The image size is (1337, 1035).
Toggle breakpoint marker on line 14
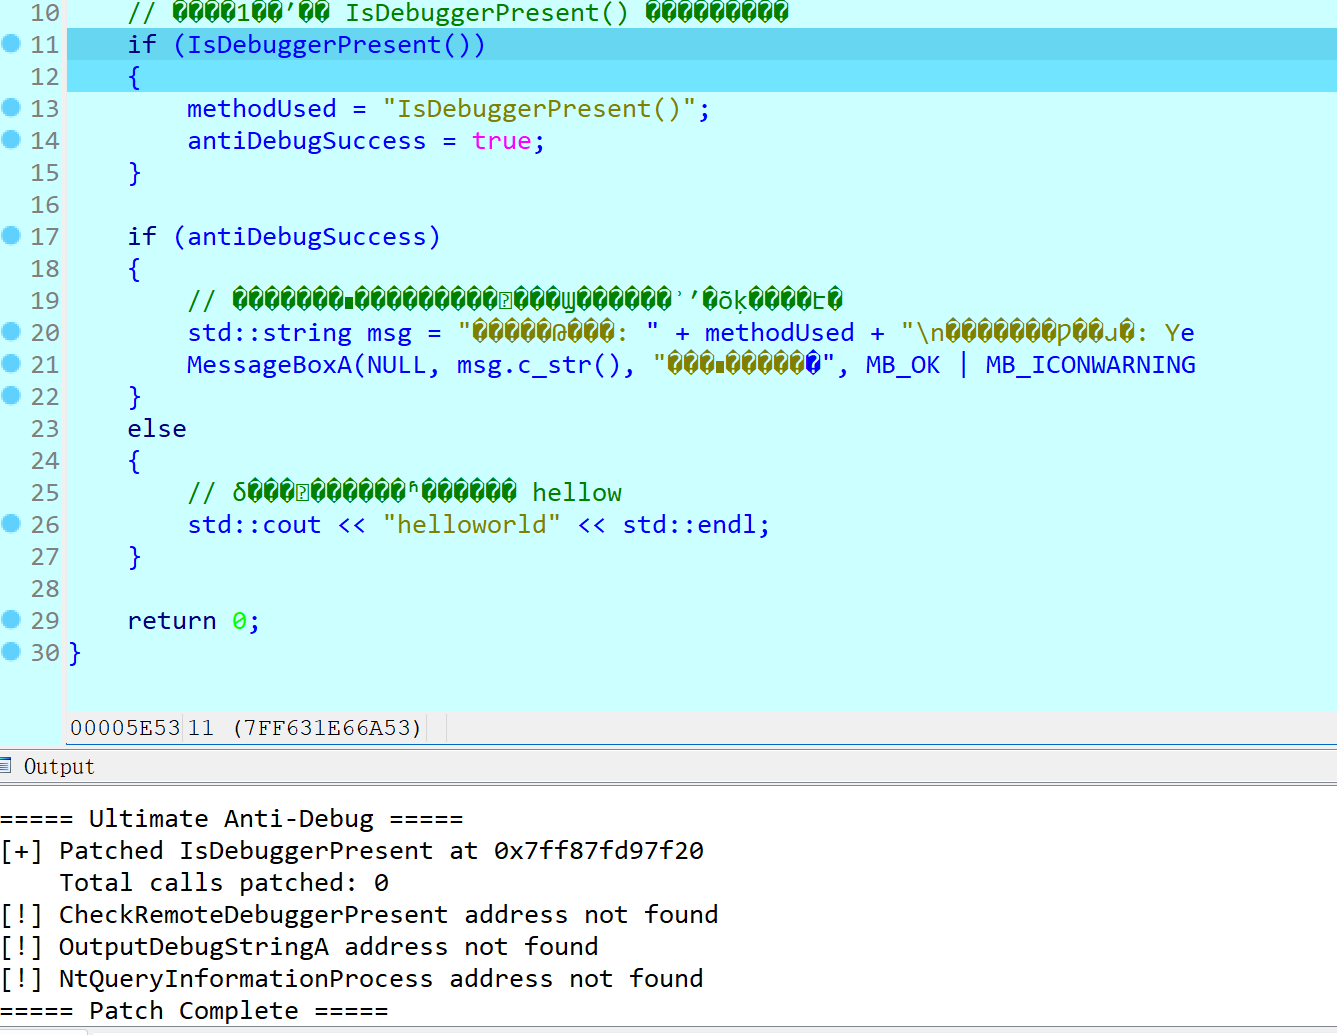[11, 140]
